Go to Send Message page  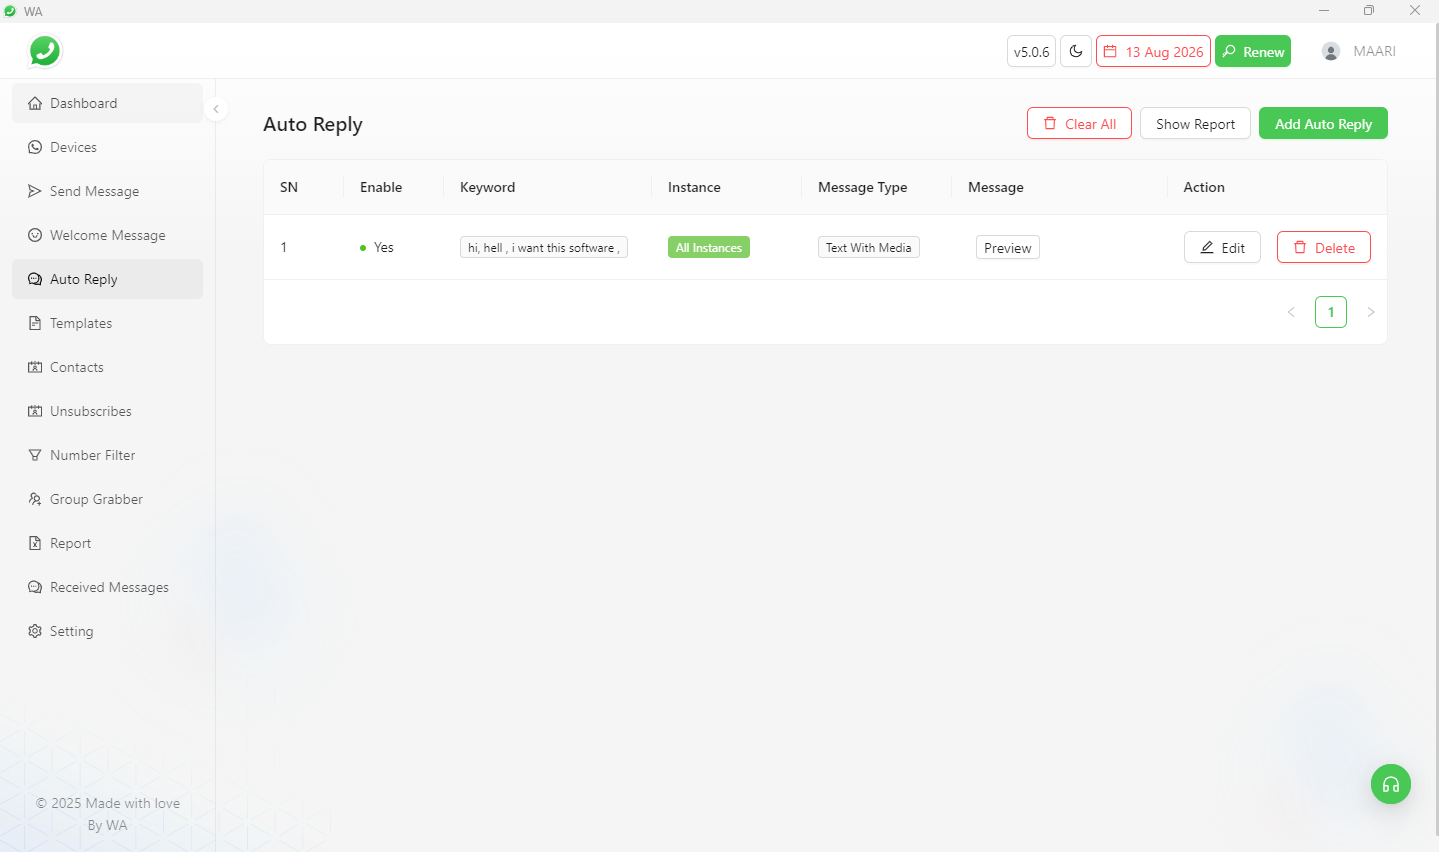point(94,191)
